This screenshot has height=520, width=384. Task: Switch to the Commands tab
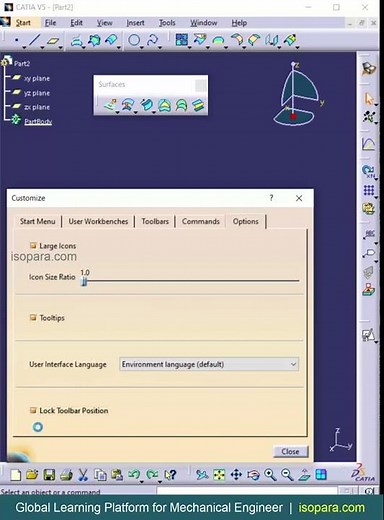(x=201, y=221)
